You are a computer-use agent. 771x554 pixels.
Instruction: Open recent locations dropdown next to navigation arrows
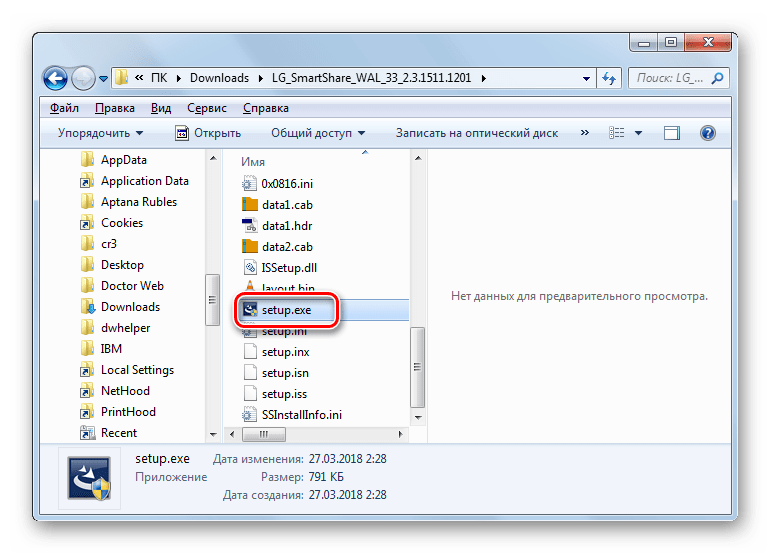103,79
